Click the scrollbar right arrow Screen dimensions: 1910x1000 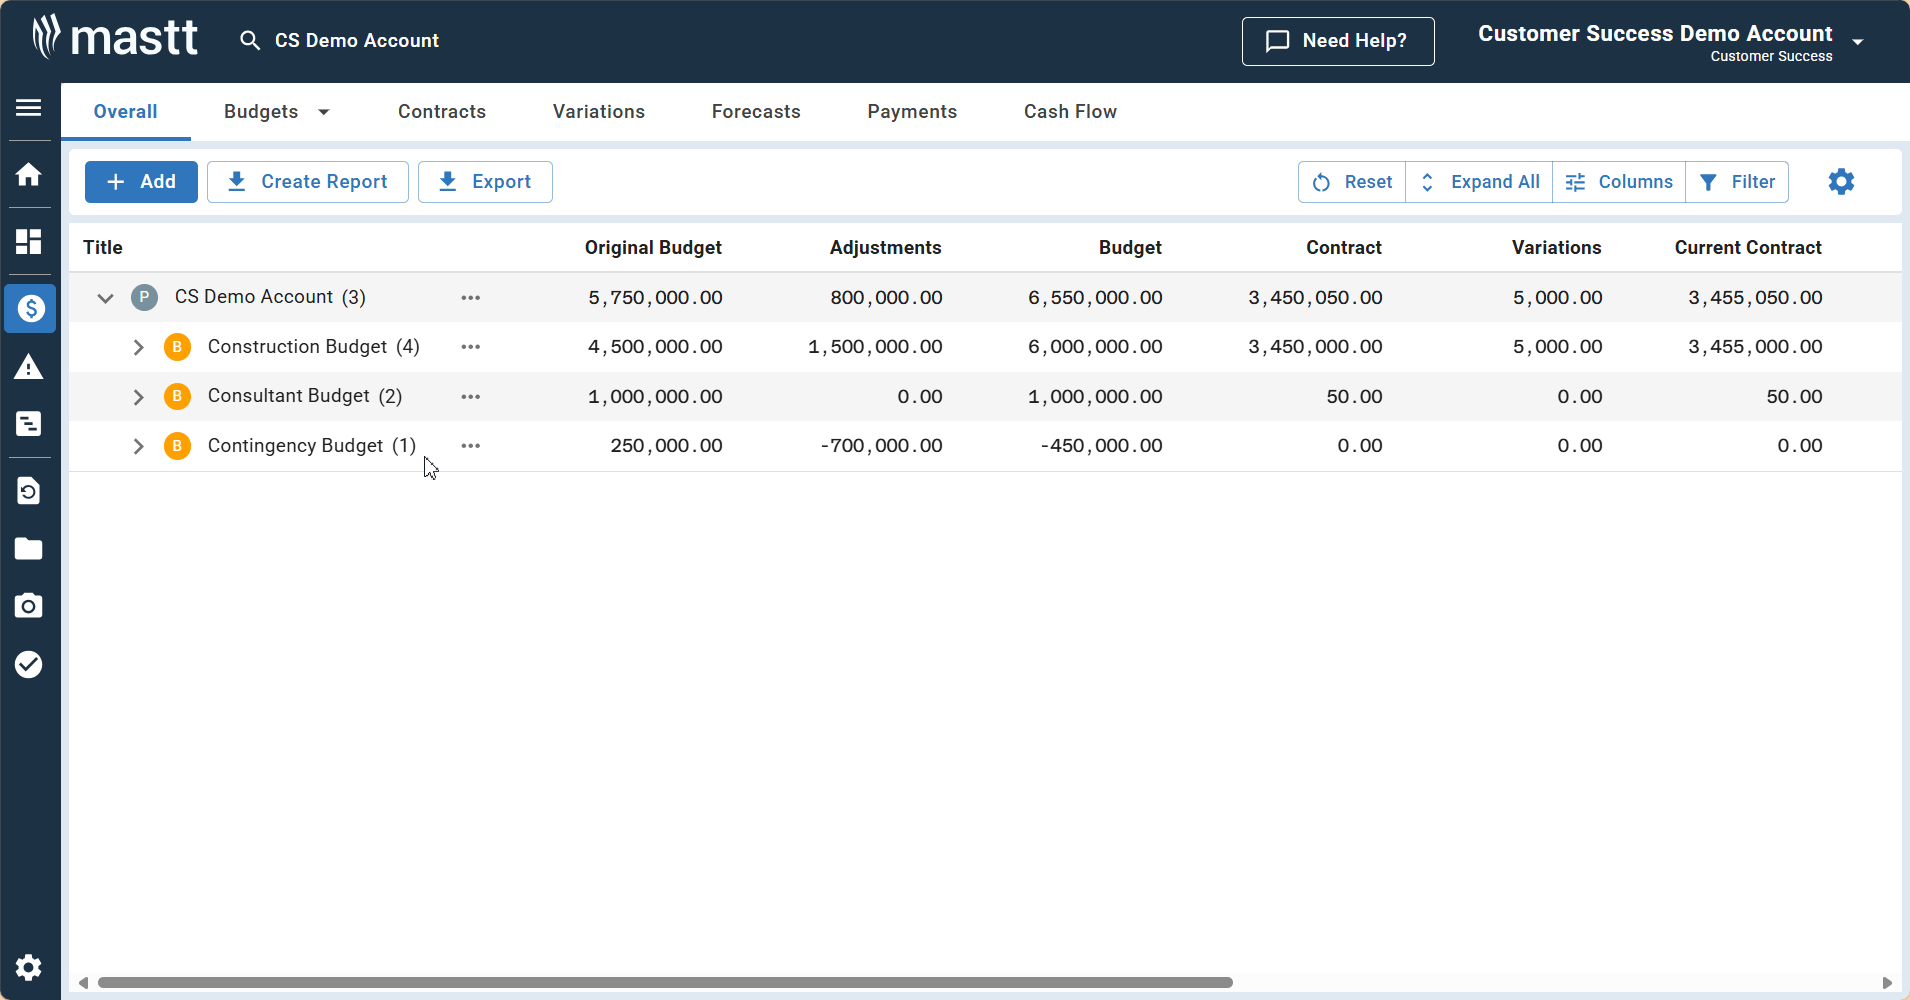[1887, 983]
